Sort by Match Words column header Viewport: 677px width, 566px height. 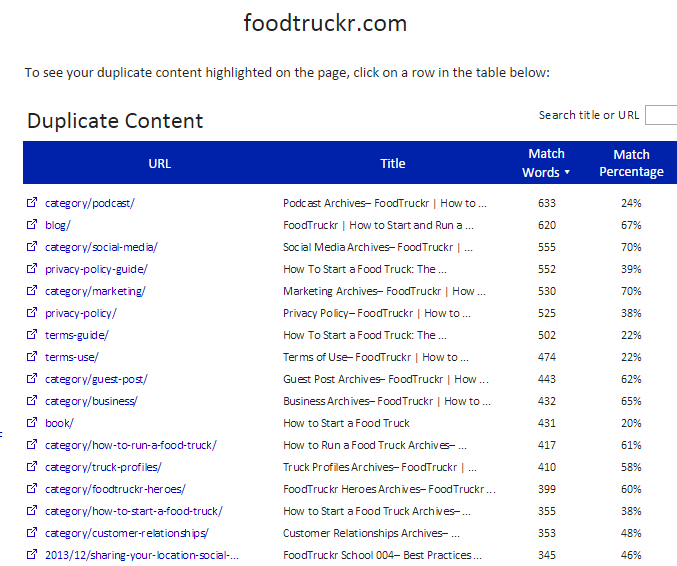pyautogui.click(x=546, y=163)
